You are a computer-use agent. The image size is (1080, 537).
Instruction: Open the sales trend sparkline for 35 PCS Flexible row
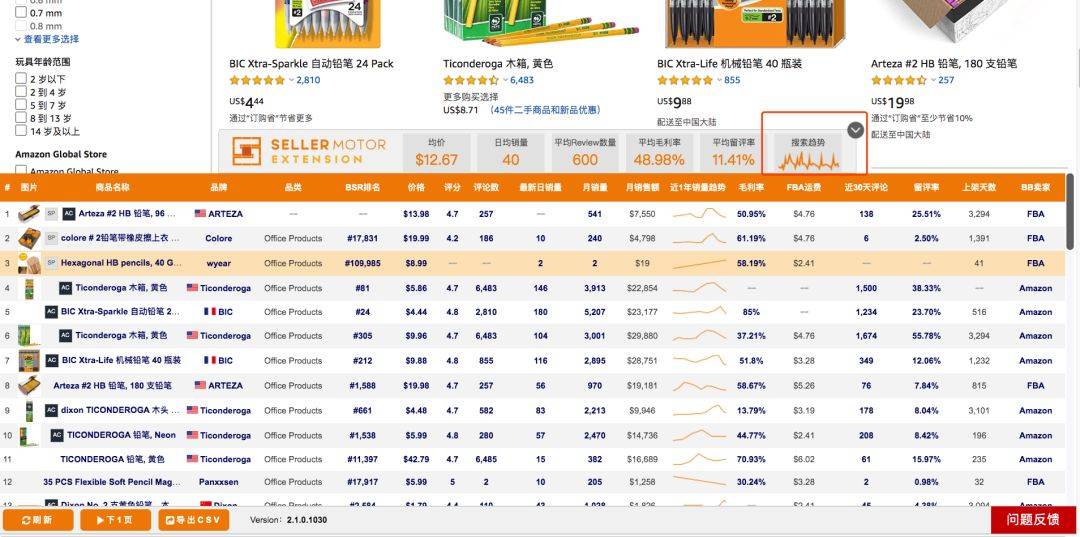(699, 481)
